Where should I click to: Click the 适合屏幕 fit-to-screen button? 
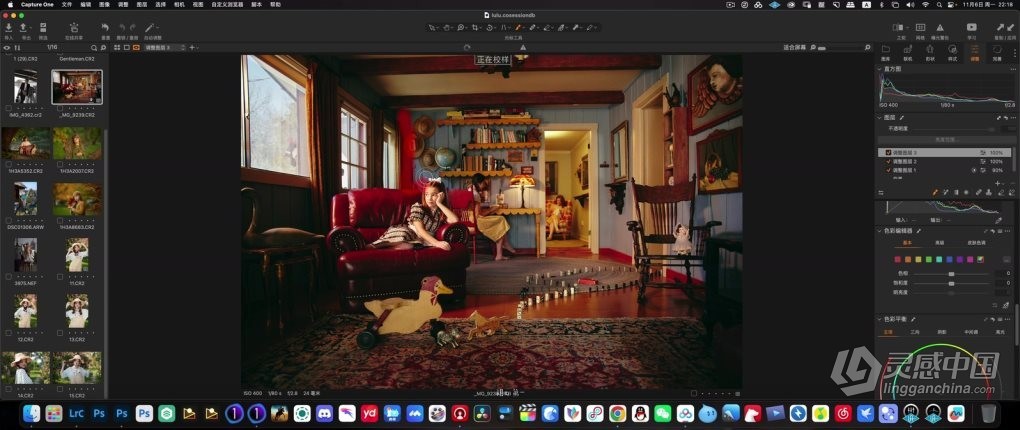pos(793,47)
